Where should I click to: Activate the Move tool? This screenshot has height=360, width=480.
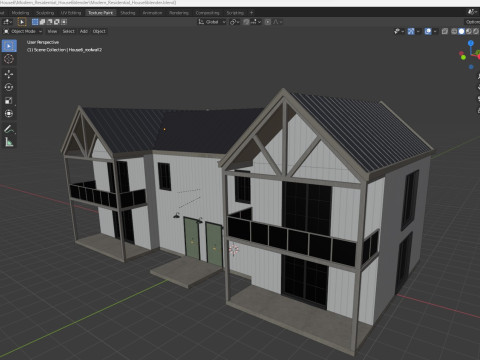(x=9, y=74)
